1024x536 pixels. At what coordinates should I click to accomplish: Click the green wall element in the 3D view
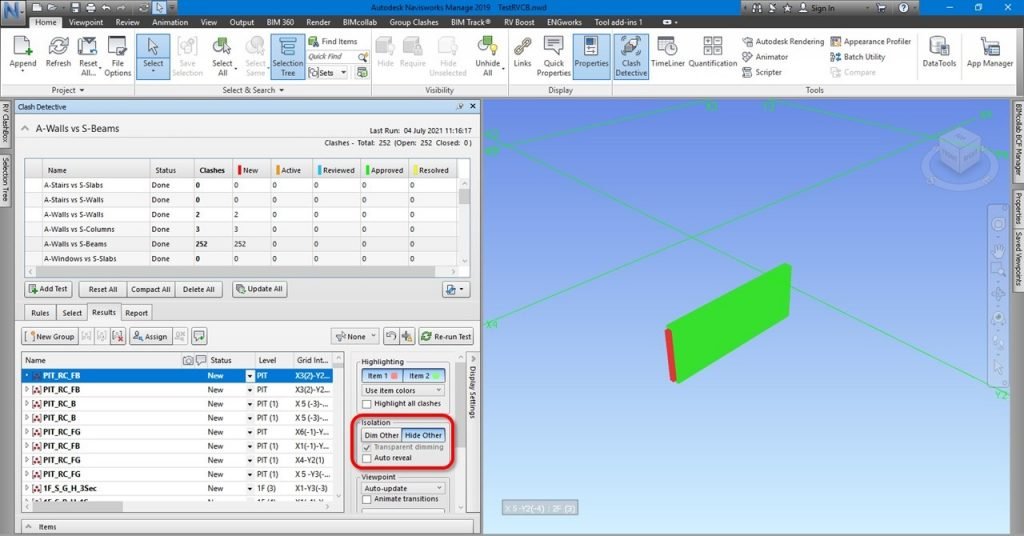pos(731,323)
